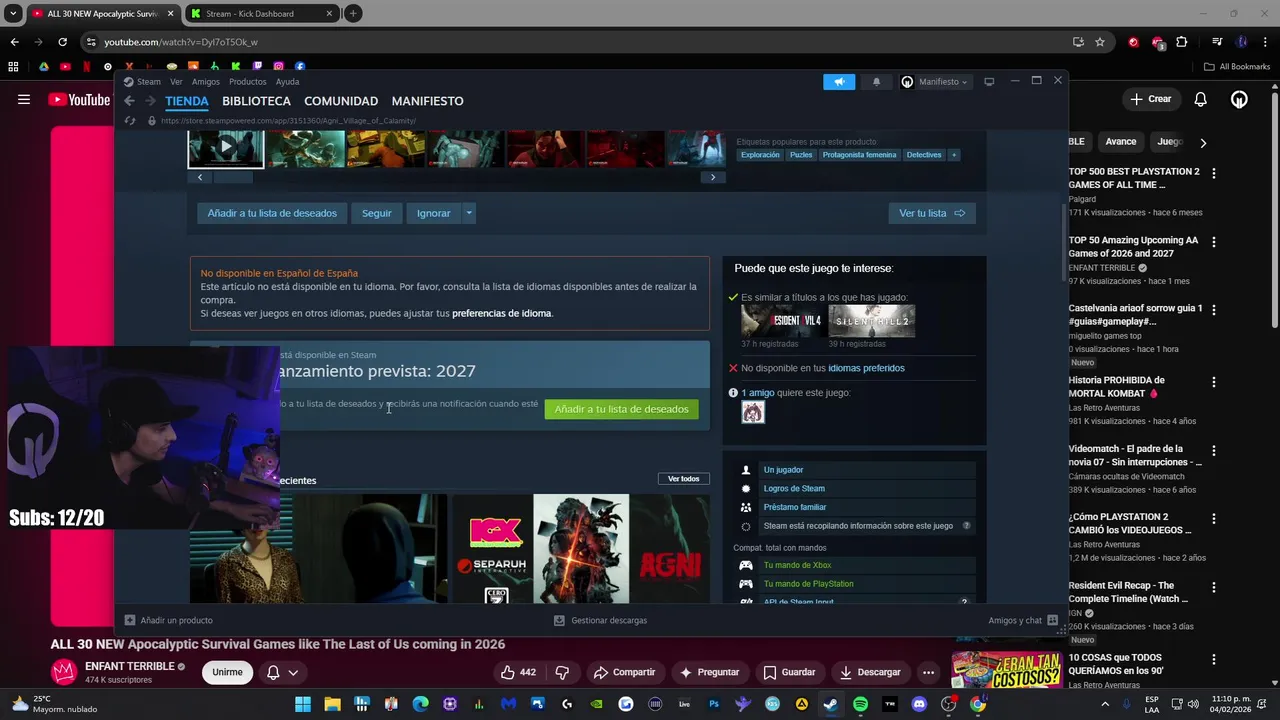Open preferencias de idioma link
The height and width of the screenshot is (720, 1280).
click(x=502, y=313)
